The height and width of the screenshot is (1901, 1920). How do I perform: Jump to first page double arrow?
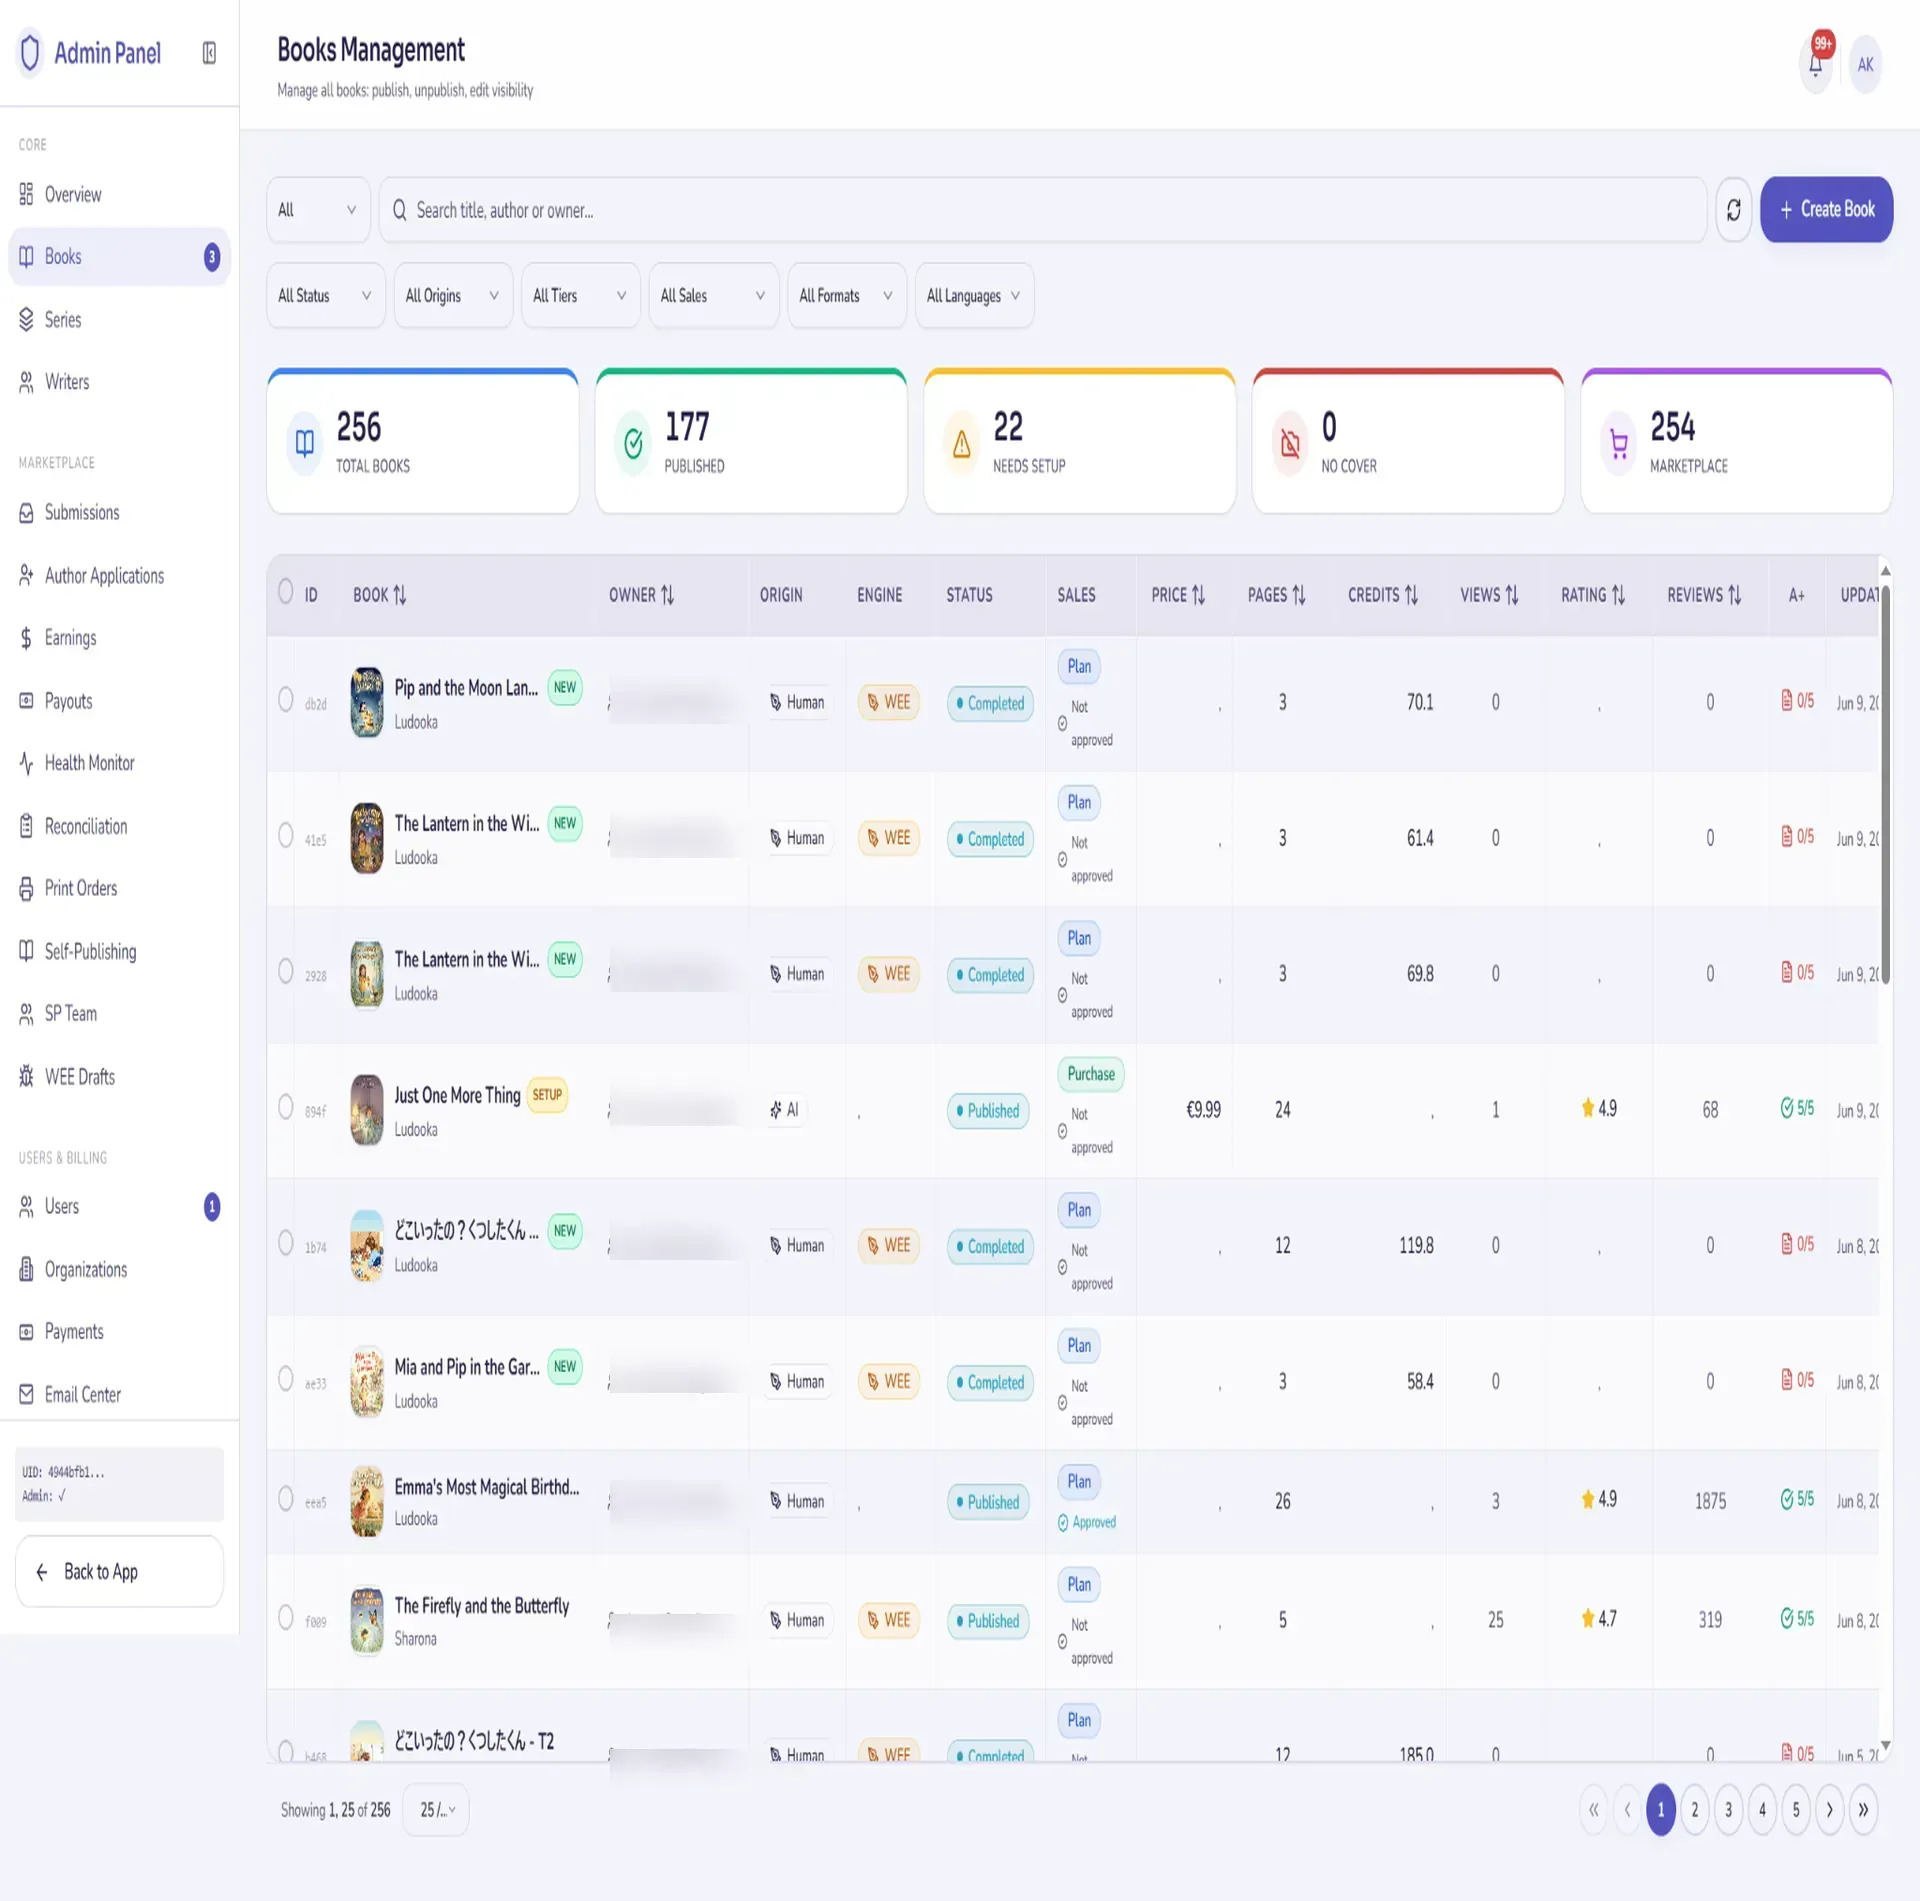(x=1593, y=1809)
